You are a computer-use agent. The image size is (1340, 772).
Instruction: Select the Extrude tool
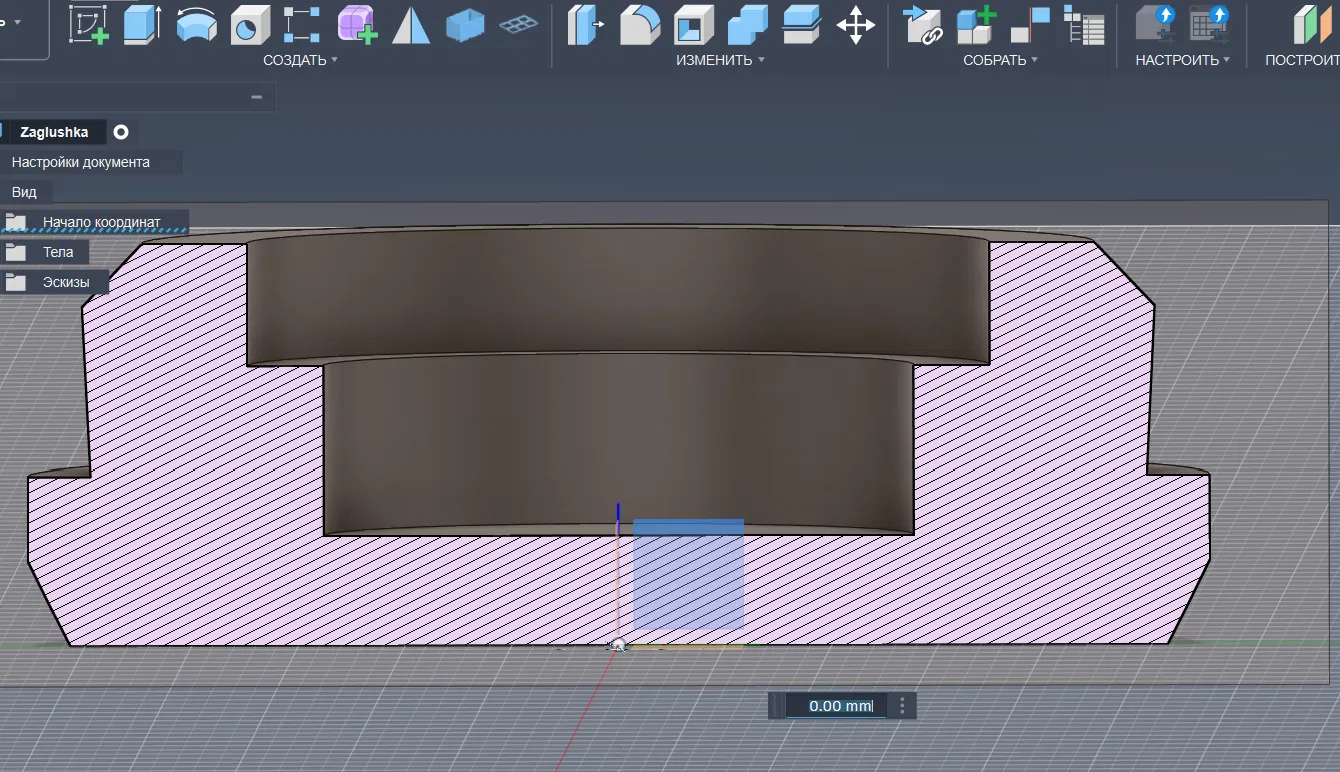pos(143,24)
